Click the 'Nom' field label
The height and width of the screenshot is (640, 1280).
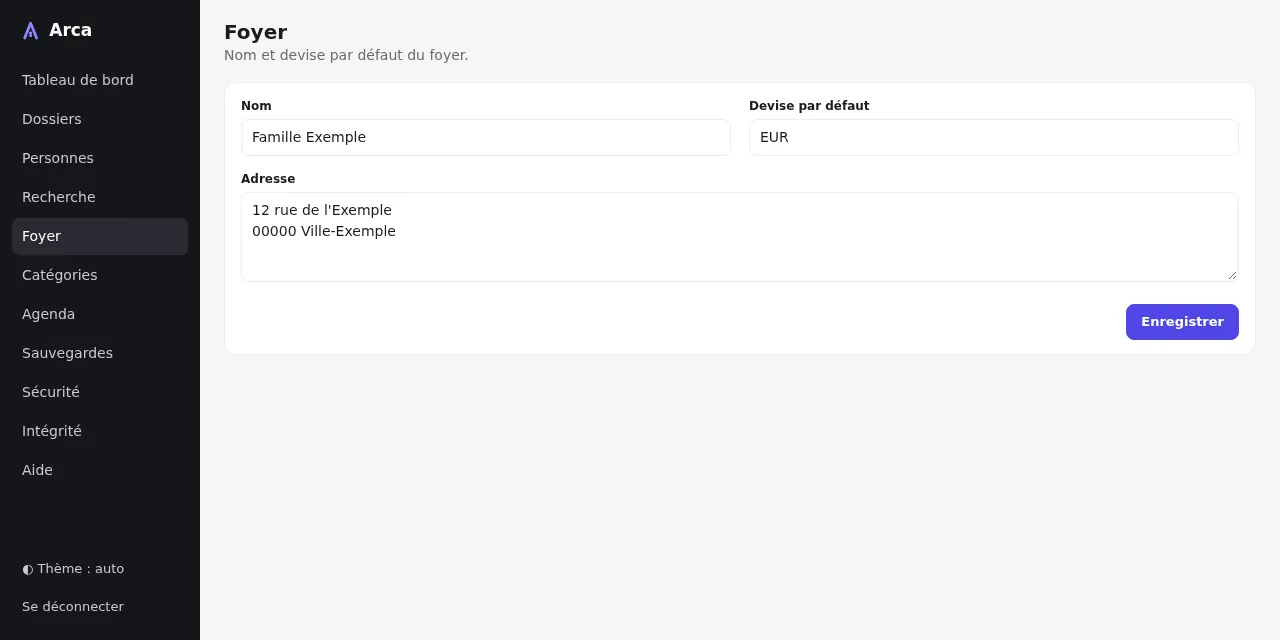coord(256,106)
